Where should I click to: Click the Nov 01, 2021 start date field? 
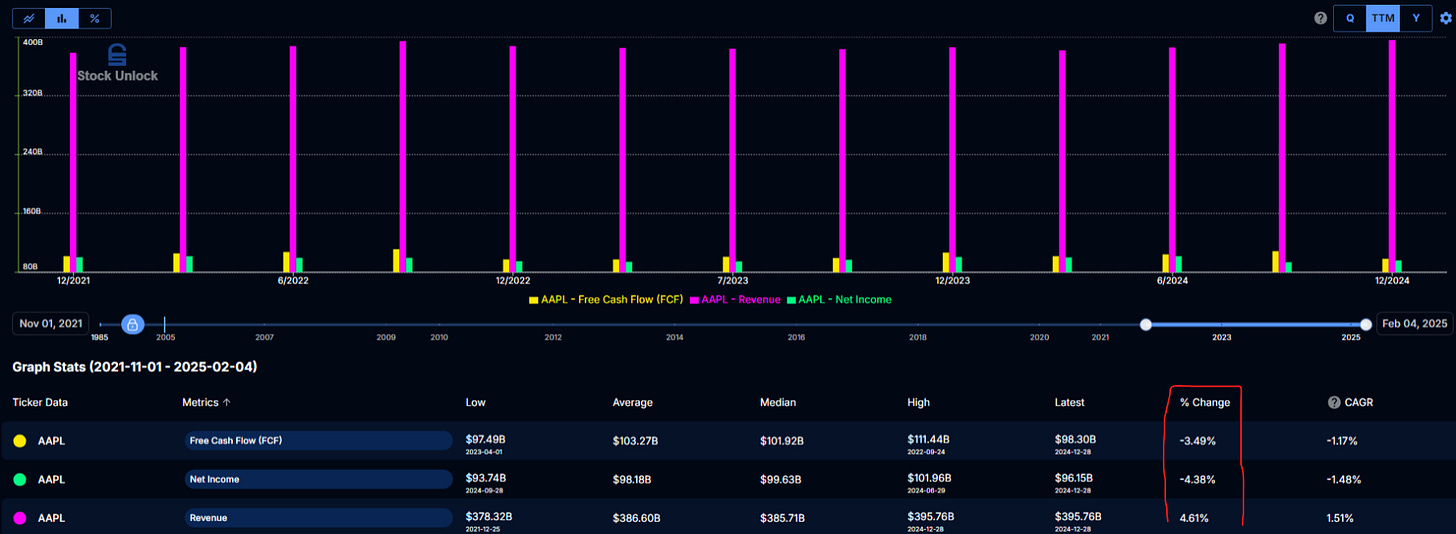tap(50, 323)
